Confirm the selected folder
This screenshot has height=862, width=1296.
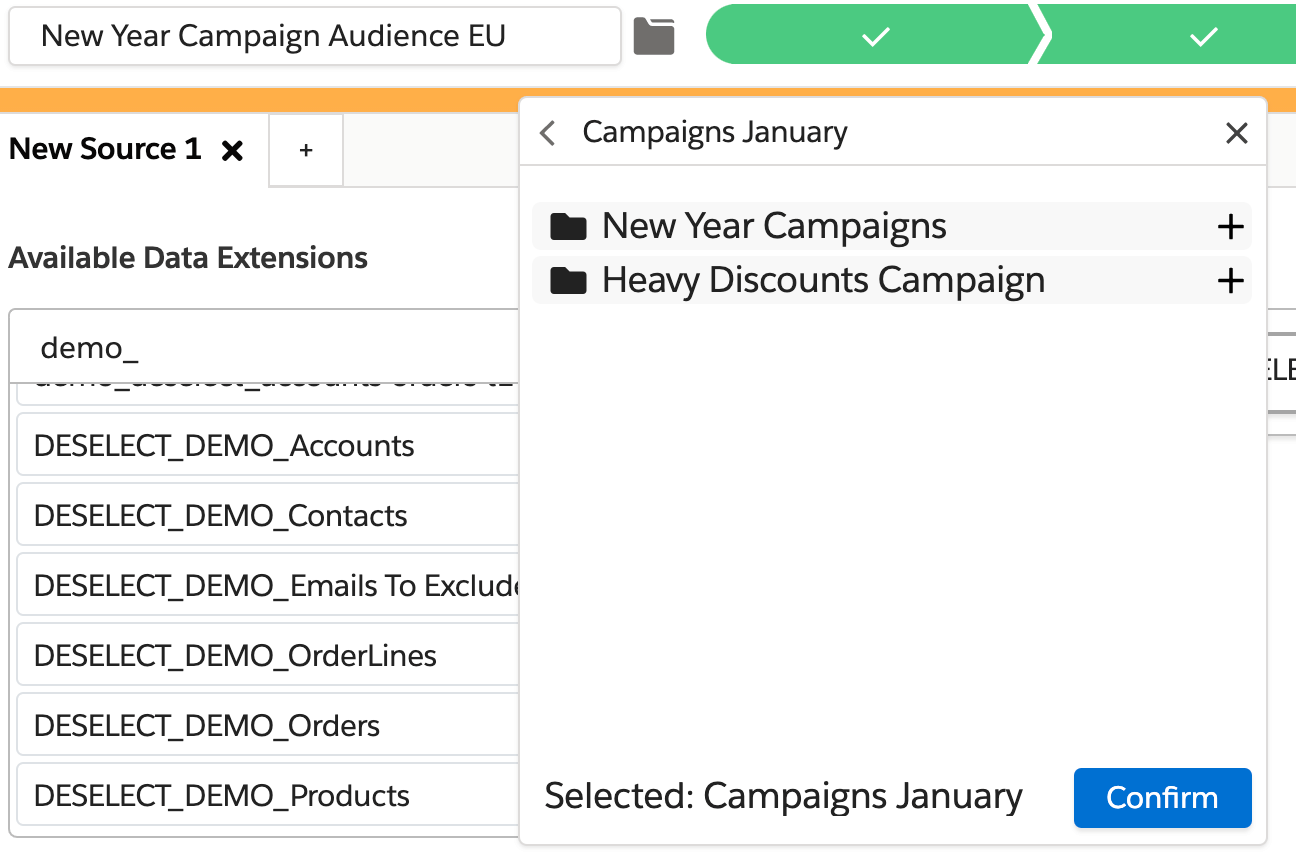tap(1162, 798)
